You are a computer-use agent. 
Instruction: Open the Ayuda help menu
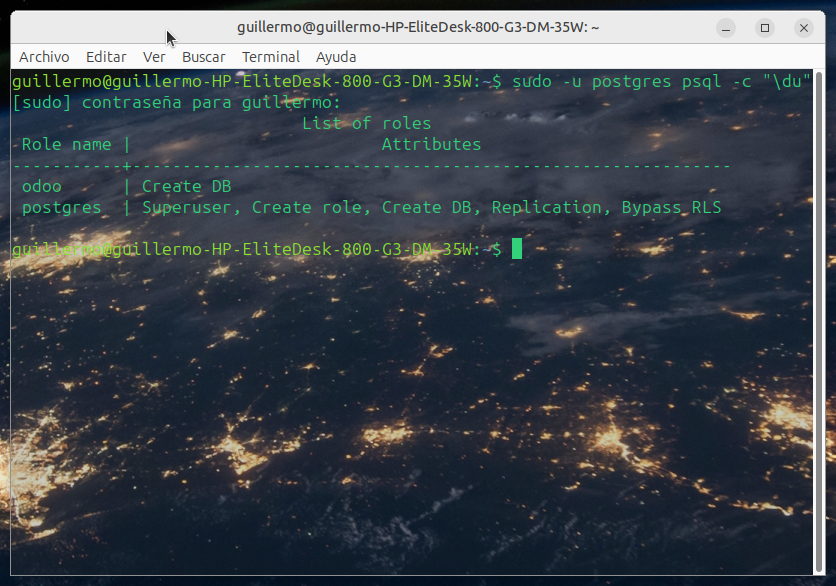pos(336,57)
